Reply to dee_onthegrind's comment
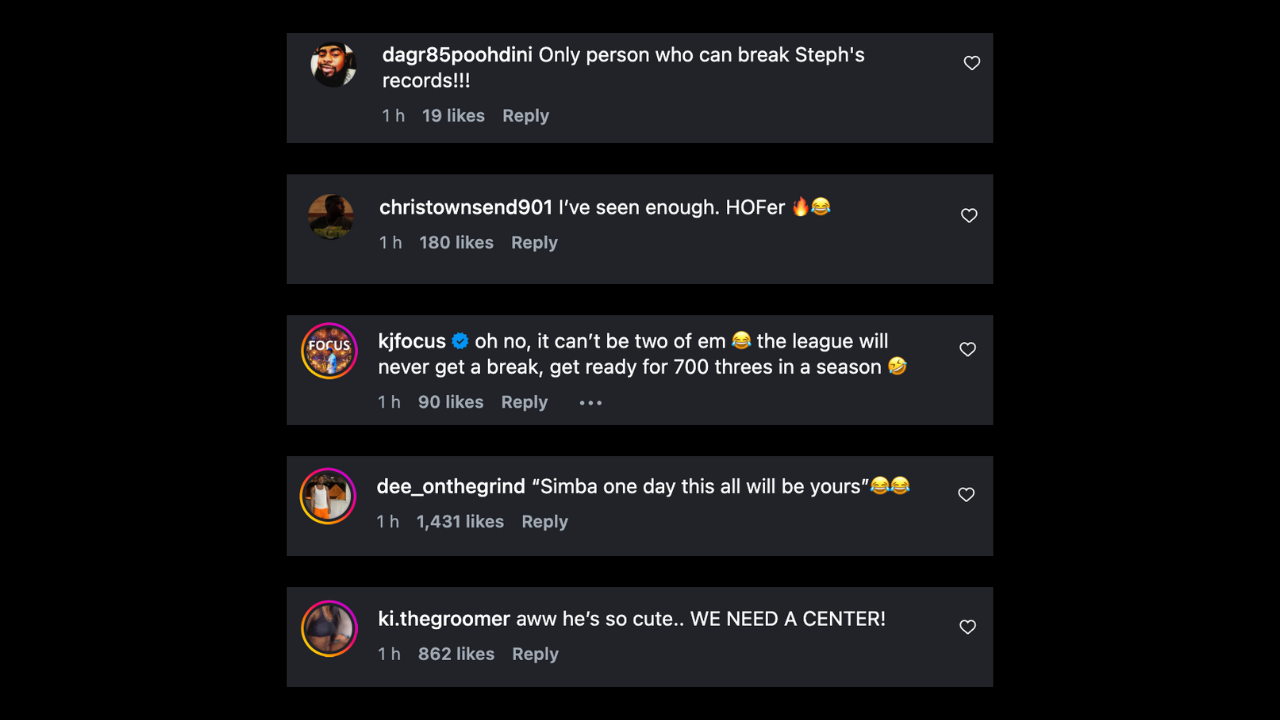The image size is (1280, 720). coord(544,521)
